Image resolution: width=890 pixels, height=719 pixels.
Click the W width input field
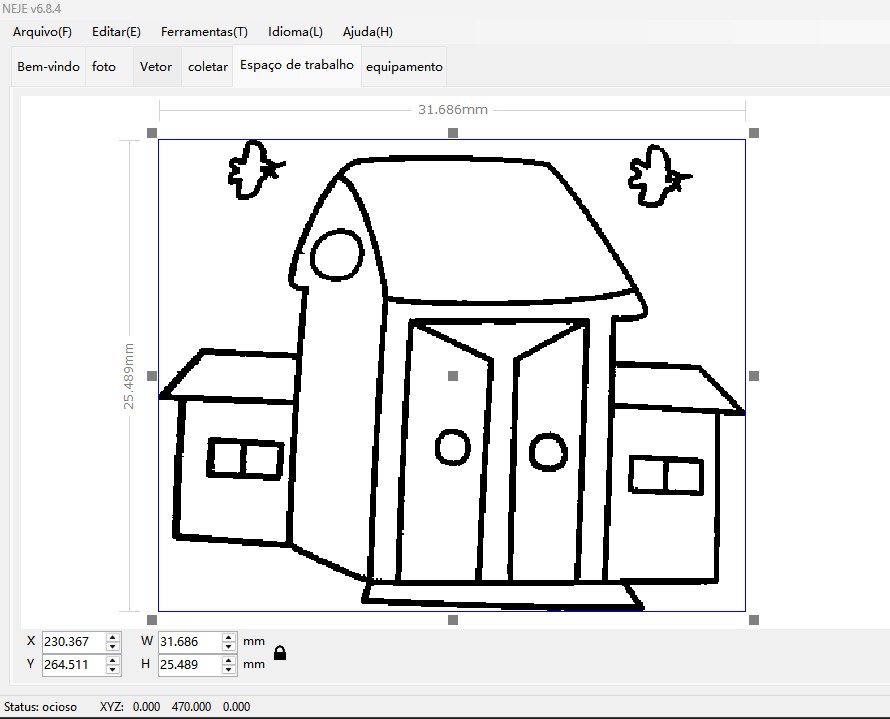pyautogui.click(x=188, y=641)
